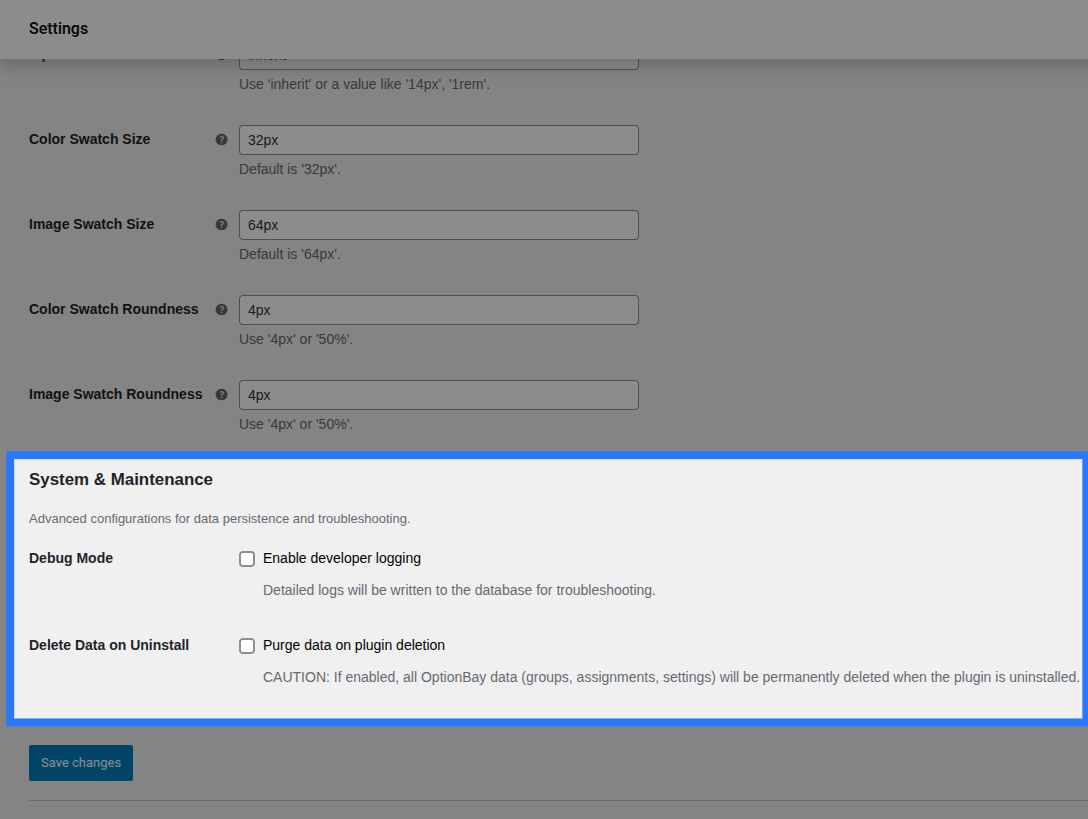Click the 'Use inherit or a value' hint

[x=364, y=84]
